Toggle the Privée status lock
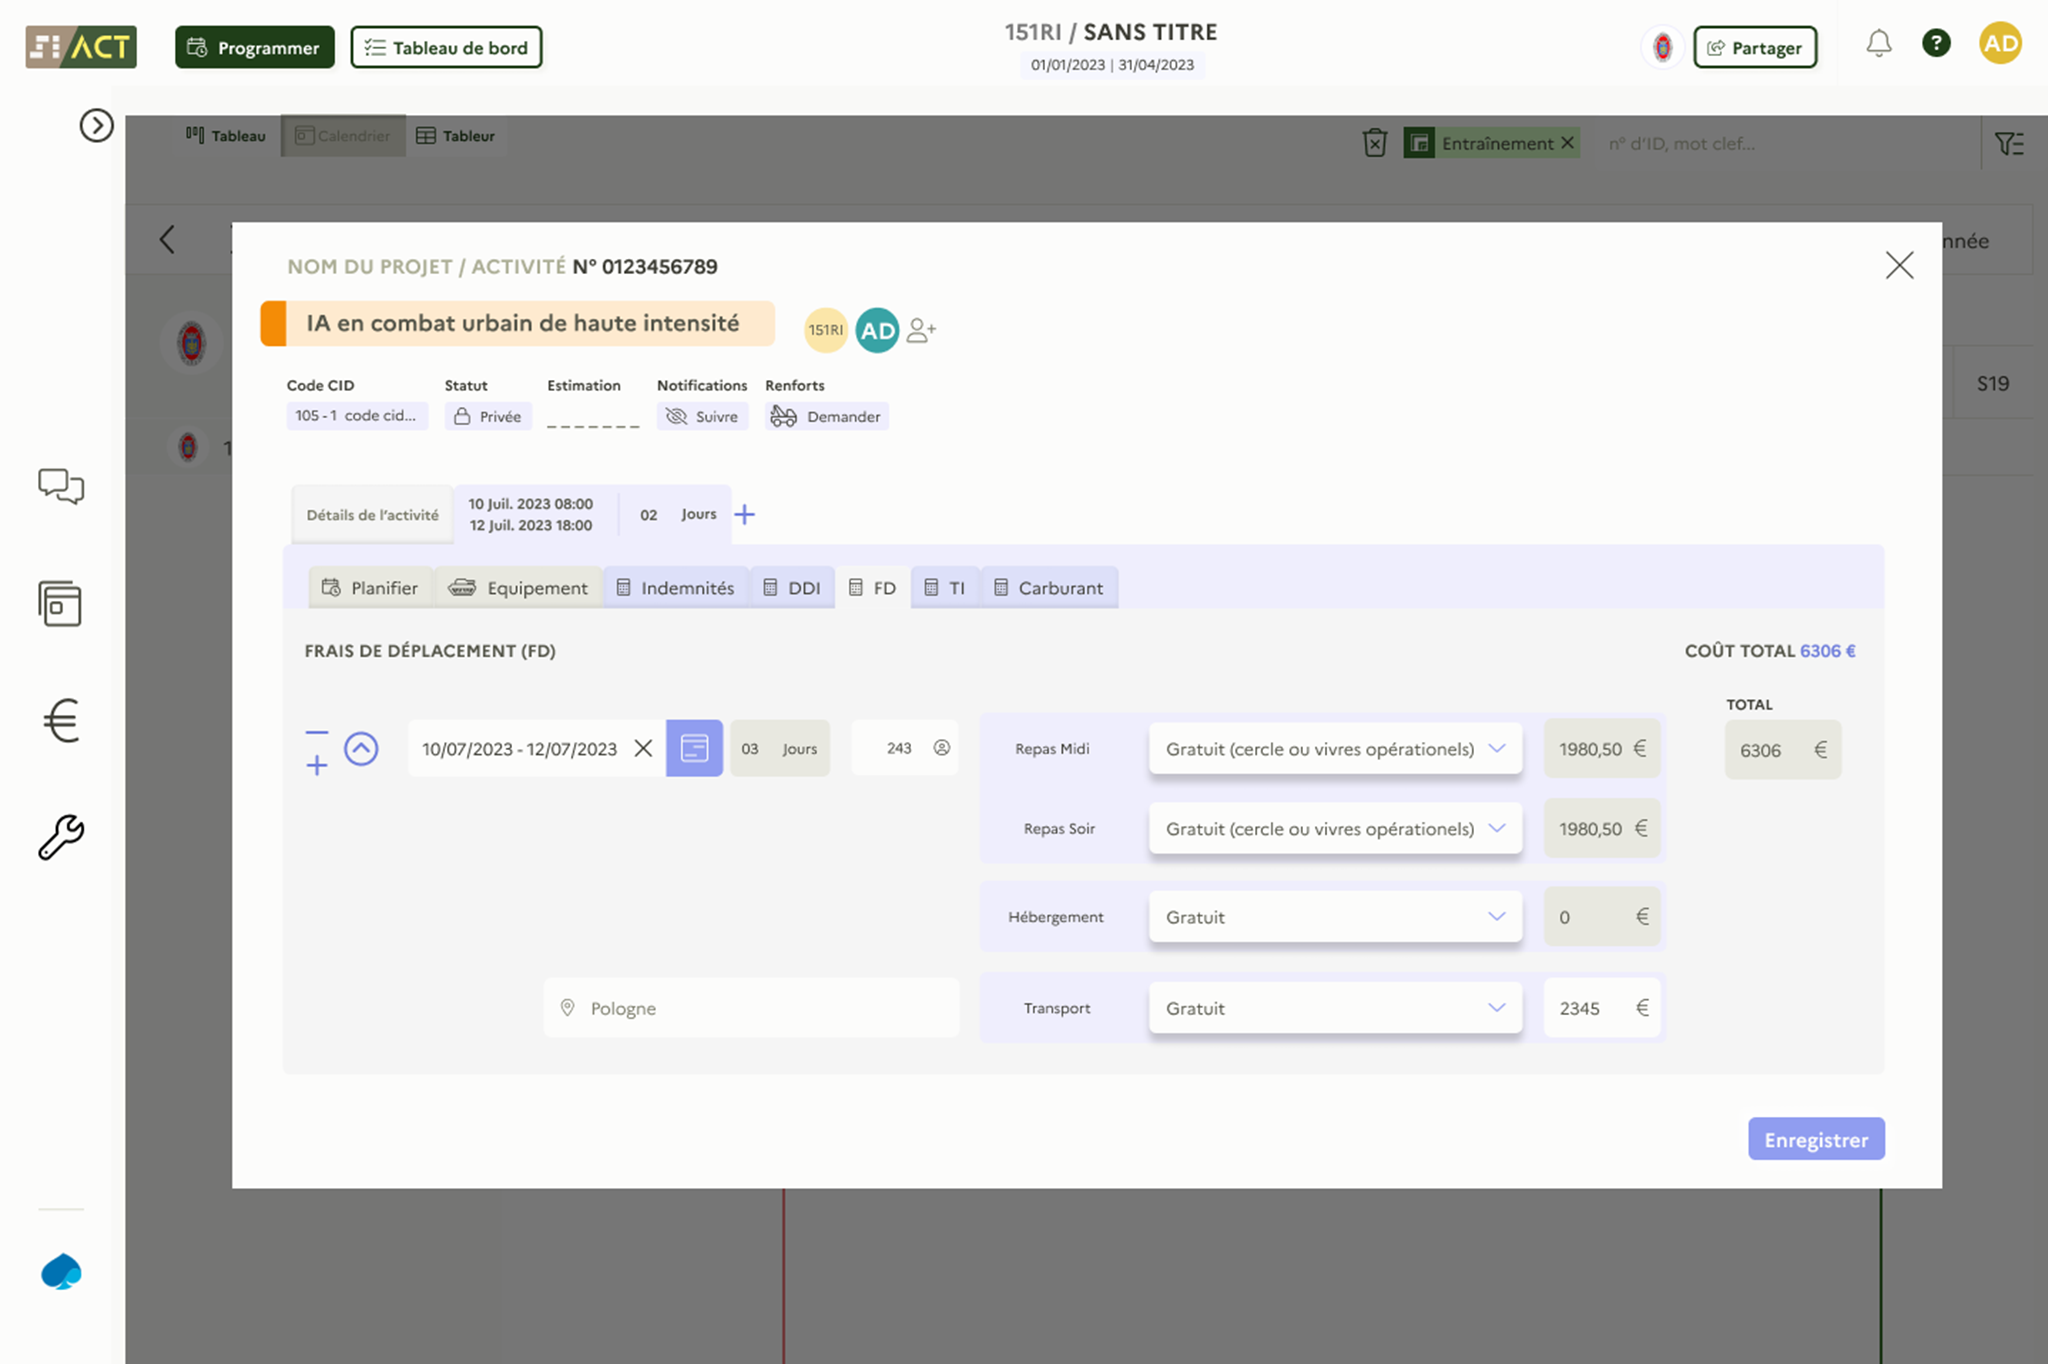The height and width of the screenshot is (1364, 2048). coord(487,416)
